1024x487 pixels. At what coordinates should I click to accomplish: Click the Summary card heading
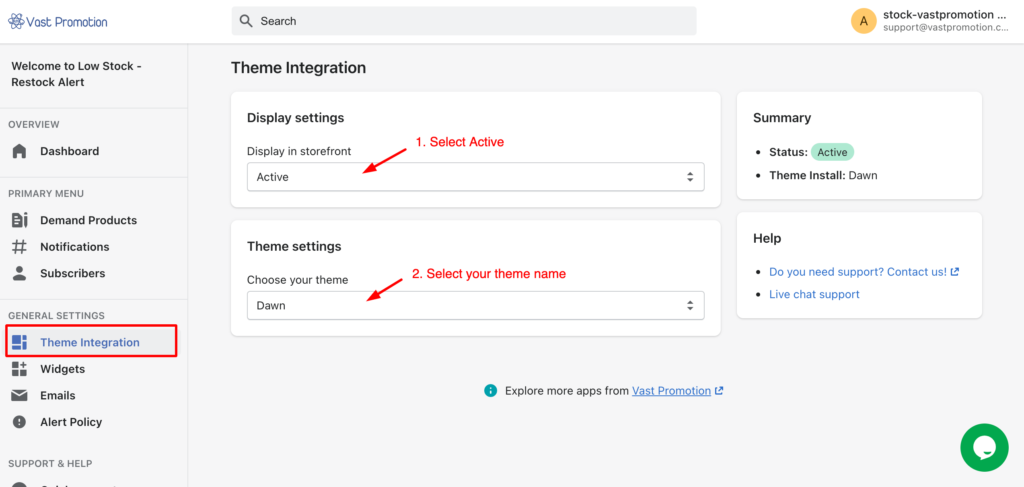(782, 118)
